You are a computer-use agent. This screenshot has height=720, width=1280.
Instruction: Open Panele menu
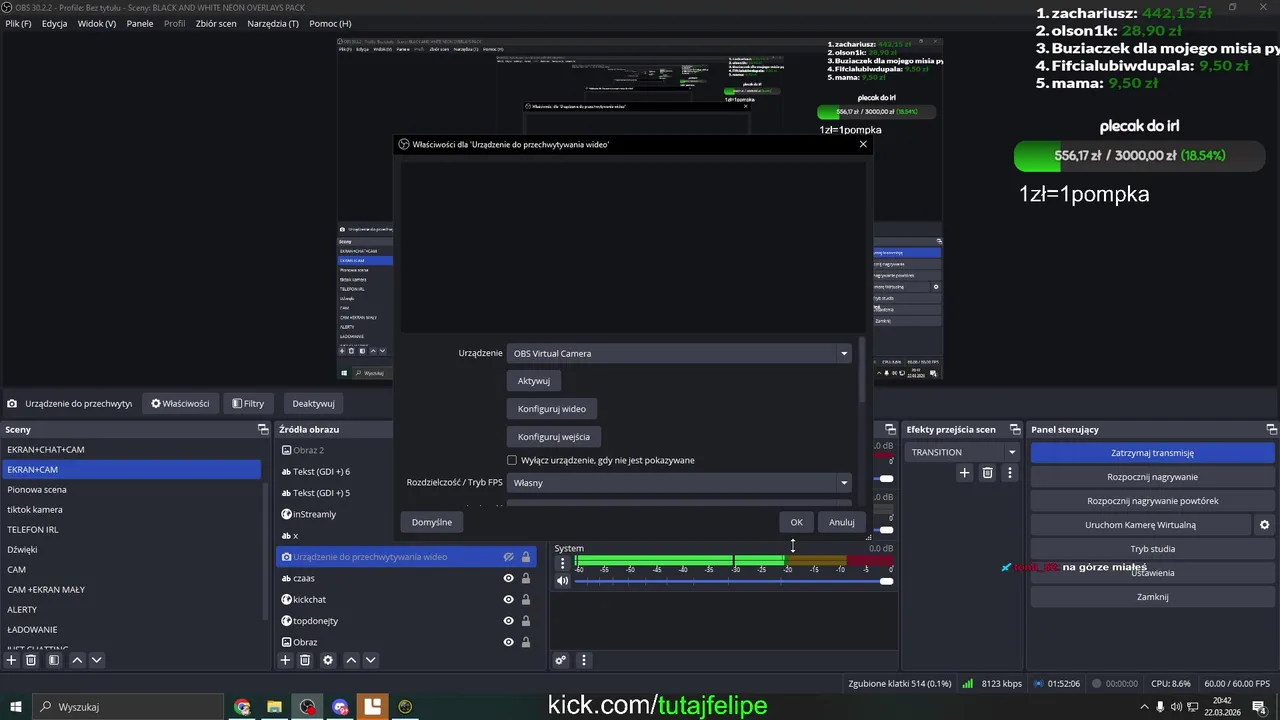tap(140, 23)
